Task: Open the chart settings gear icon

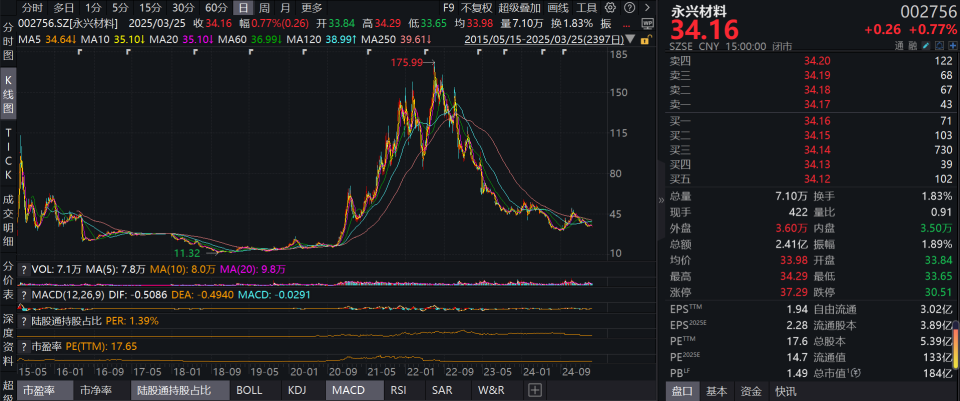Action: [x=610, y=8]
